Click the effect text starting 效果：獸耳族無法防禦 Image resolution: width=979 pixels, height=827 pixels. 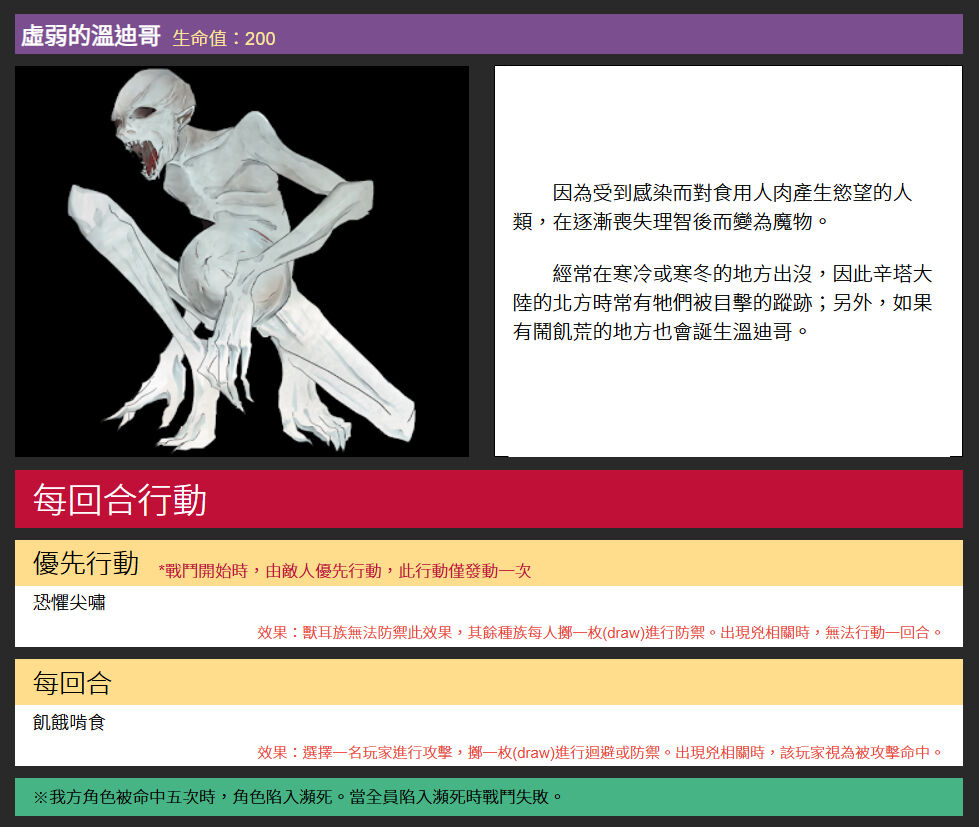pyautogui.click(x=601, y=632)
